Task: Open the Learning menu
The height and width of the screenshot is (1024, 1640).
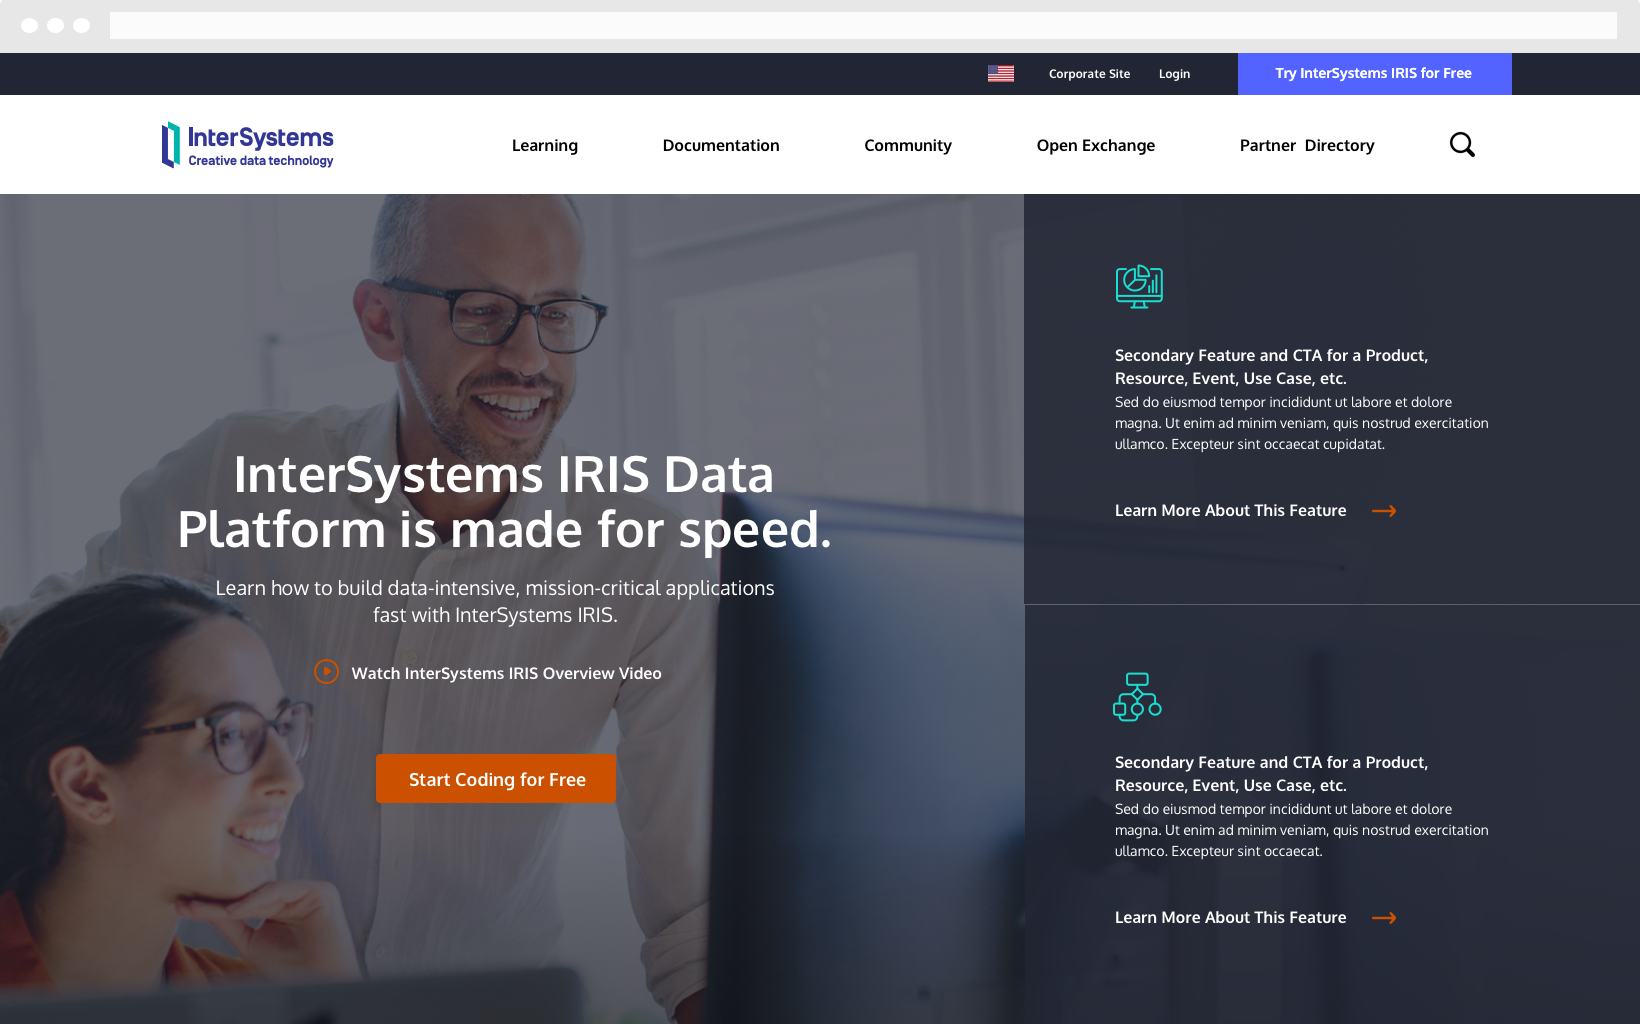Action: pyautogui.click(x=545, y=145)
